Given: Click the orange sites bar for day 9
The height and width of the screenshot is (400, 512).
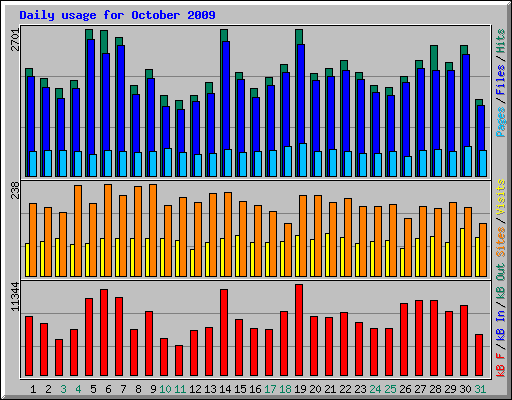Looking at the screenshot, I should pyautogui.click(x=153, y=230).
